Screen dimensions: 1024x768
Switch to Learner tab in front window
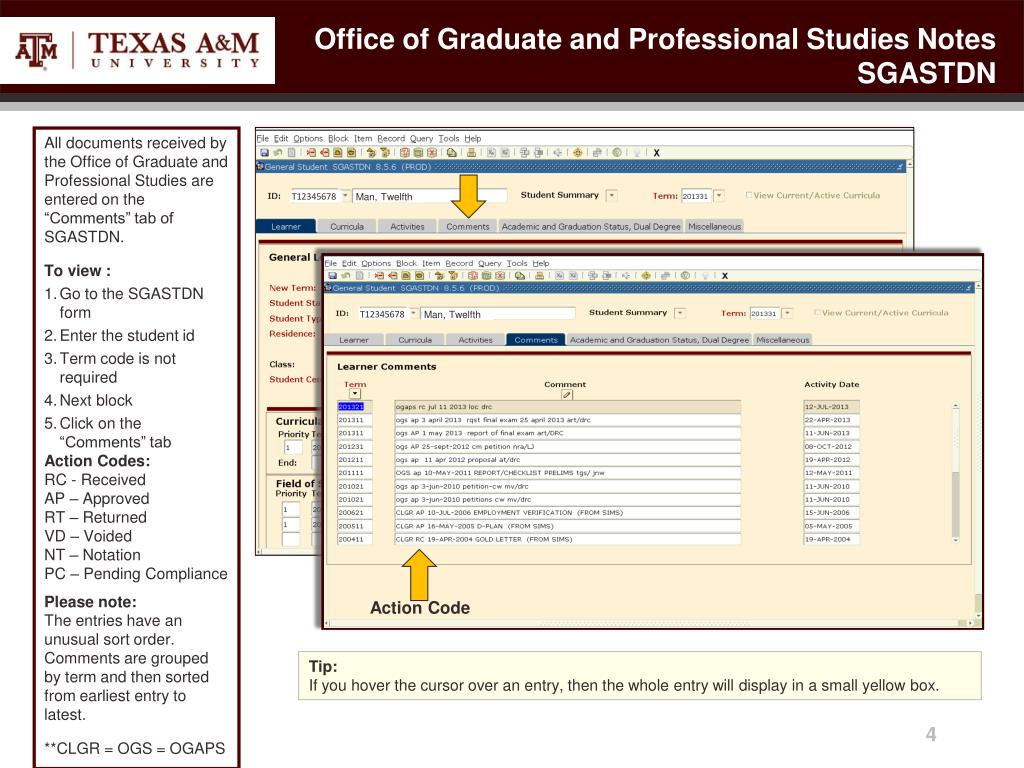tap(353, 340)
